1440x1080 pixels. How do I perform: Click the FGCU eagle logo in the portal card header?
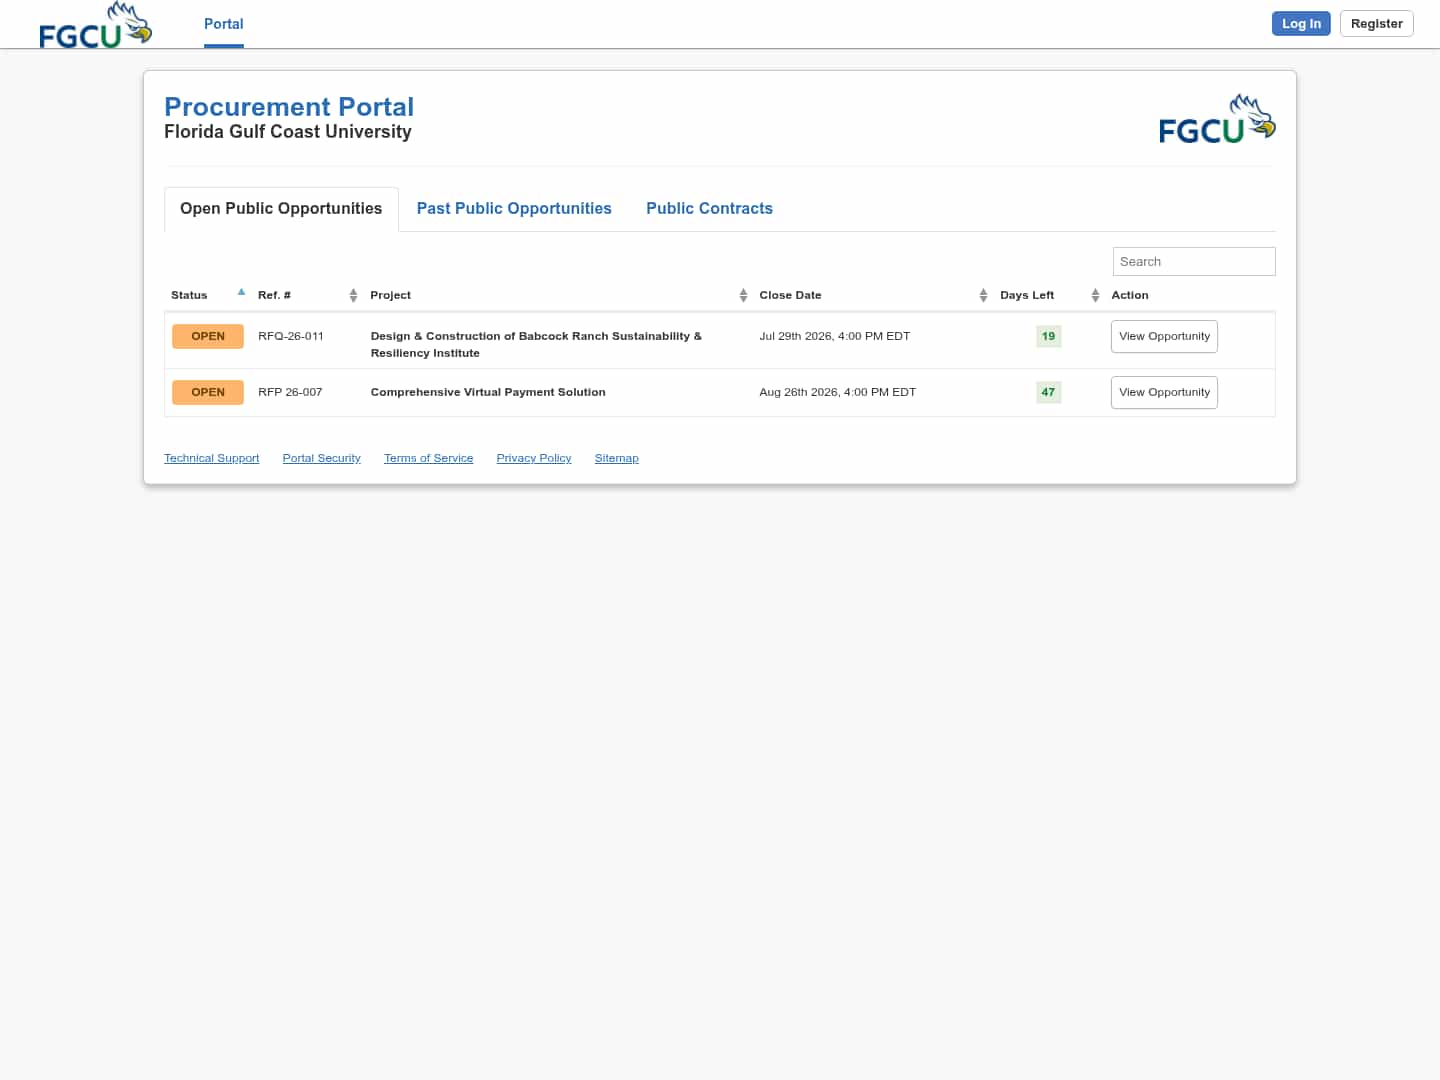pos(1217,119)
